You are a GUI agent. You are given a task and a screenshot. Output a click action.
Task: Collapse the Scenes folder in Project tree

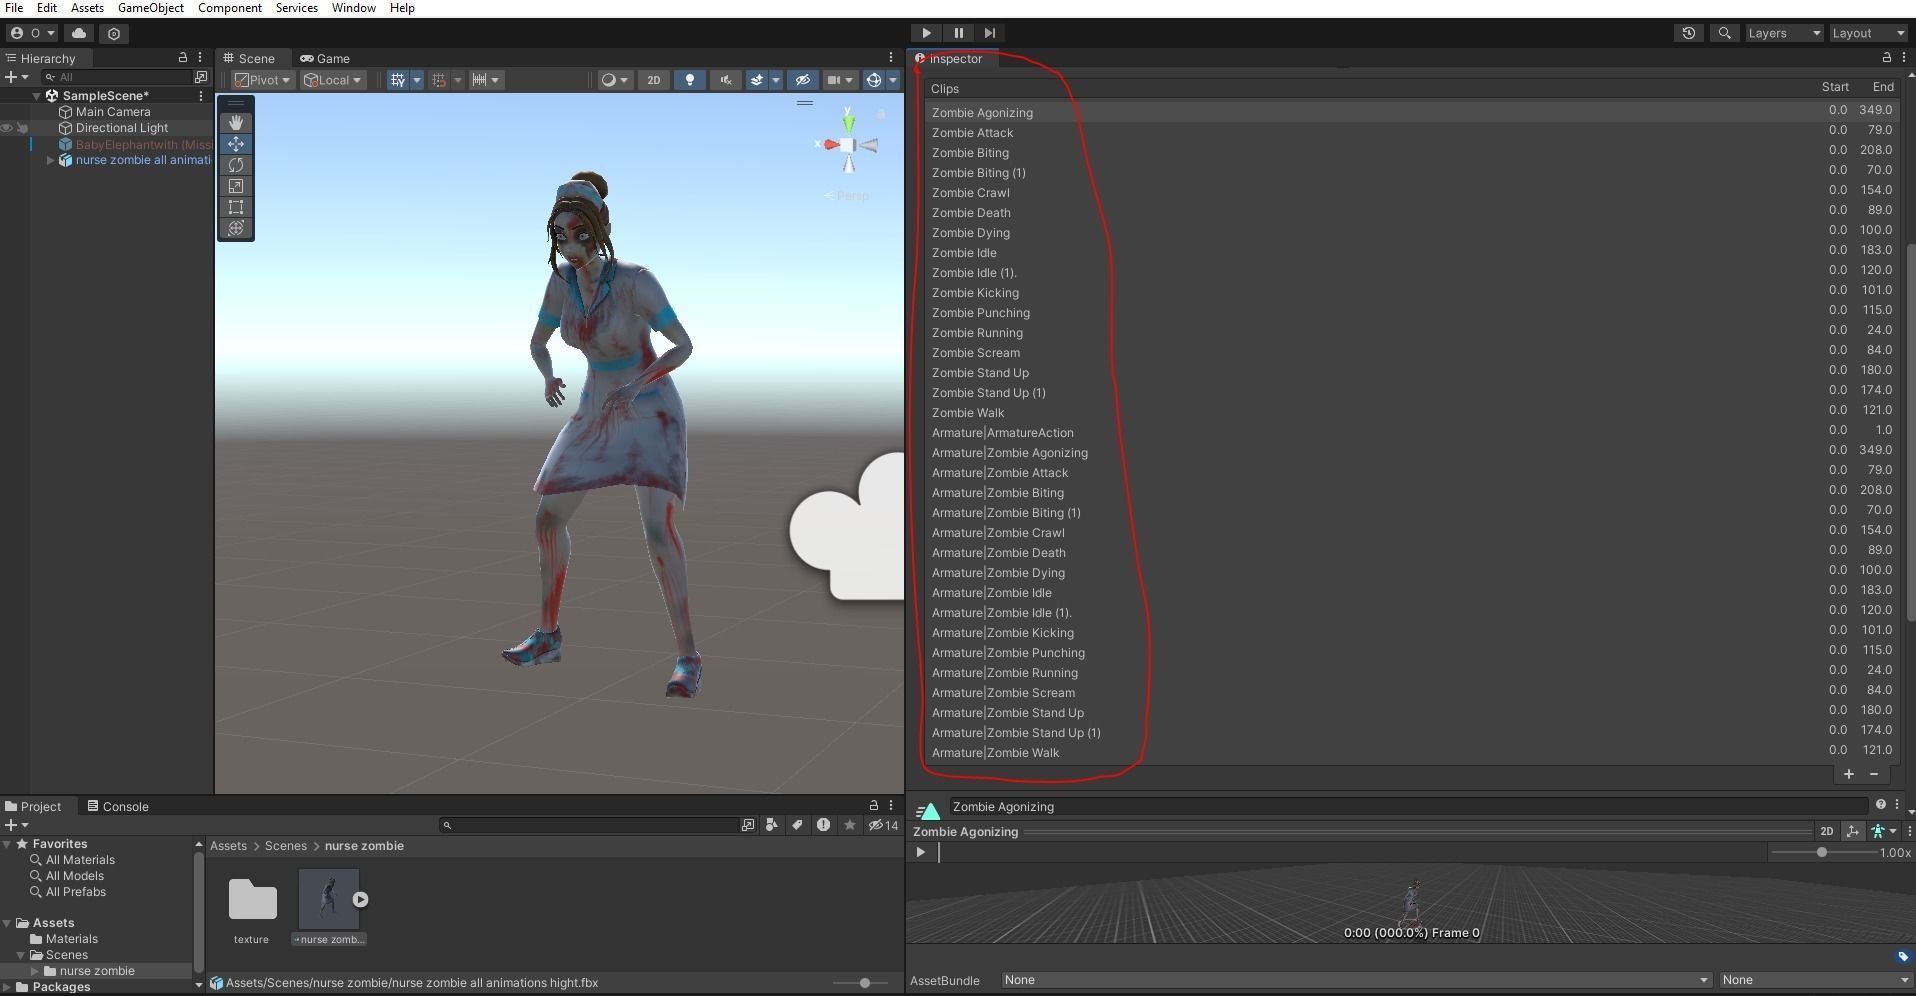(21, 955)
